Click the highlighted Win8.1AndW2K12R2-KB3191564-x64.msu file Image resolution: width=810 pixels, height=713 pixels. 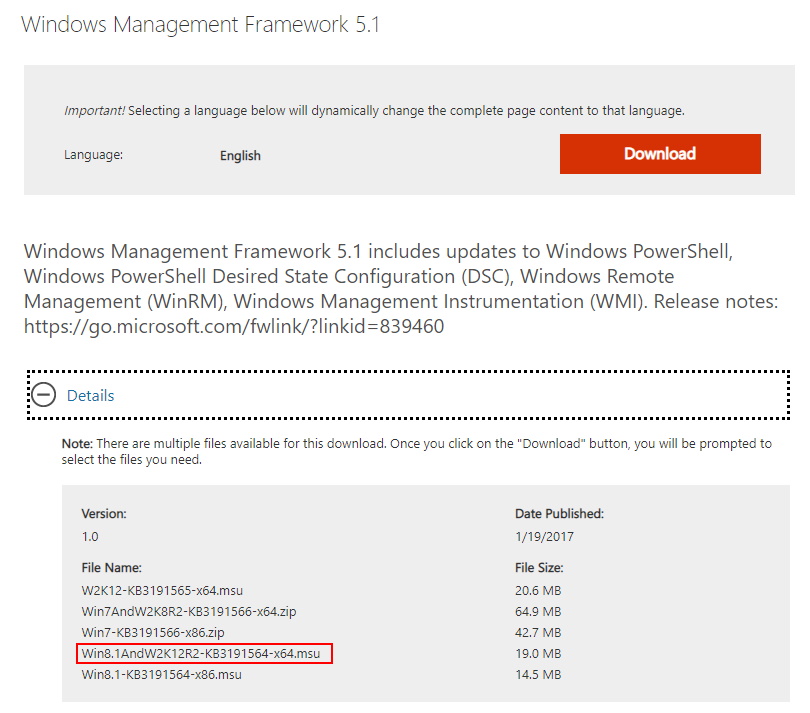pyautogui.click(x=203, y=654)
